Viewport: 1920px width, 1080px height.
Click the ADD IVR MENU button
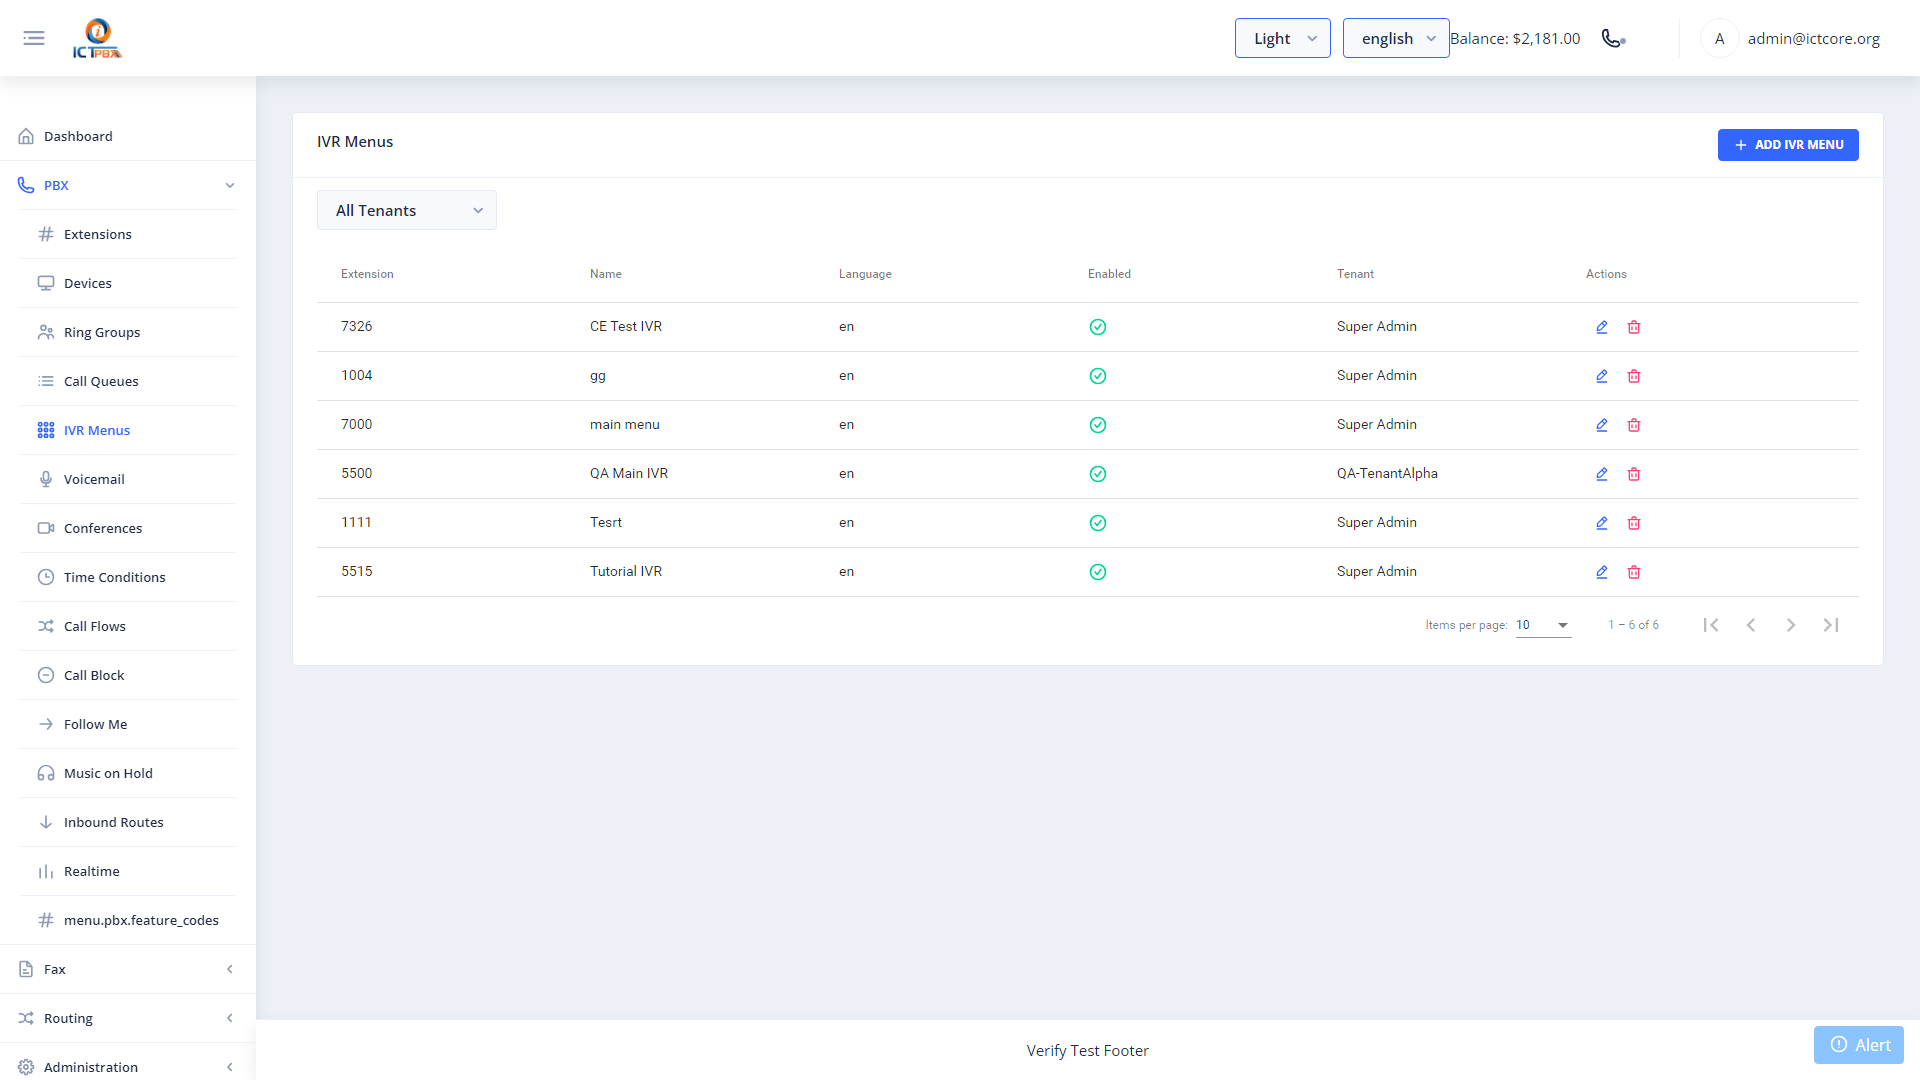[1788, 145]
